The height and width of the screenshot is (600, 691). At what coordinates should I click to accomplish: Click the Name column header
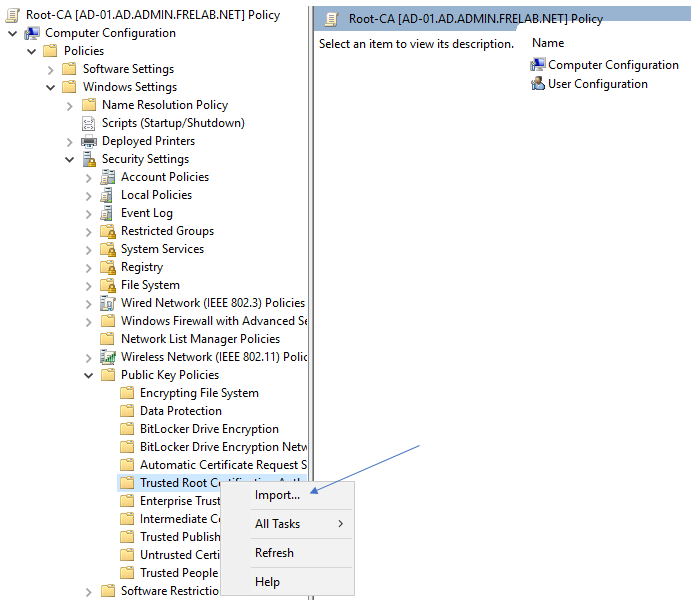click(x=548, y=43)
